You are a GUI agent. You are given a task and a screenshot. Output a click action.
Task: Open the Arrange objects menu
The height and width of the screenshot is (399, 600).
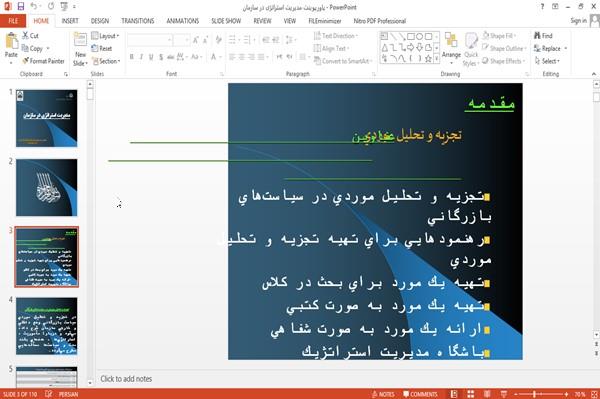[x=451, y=48]
